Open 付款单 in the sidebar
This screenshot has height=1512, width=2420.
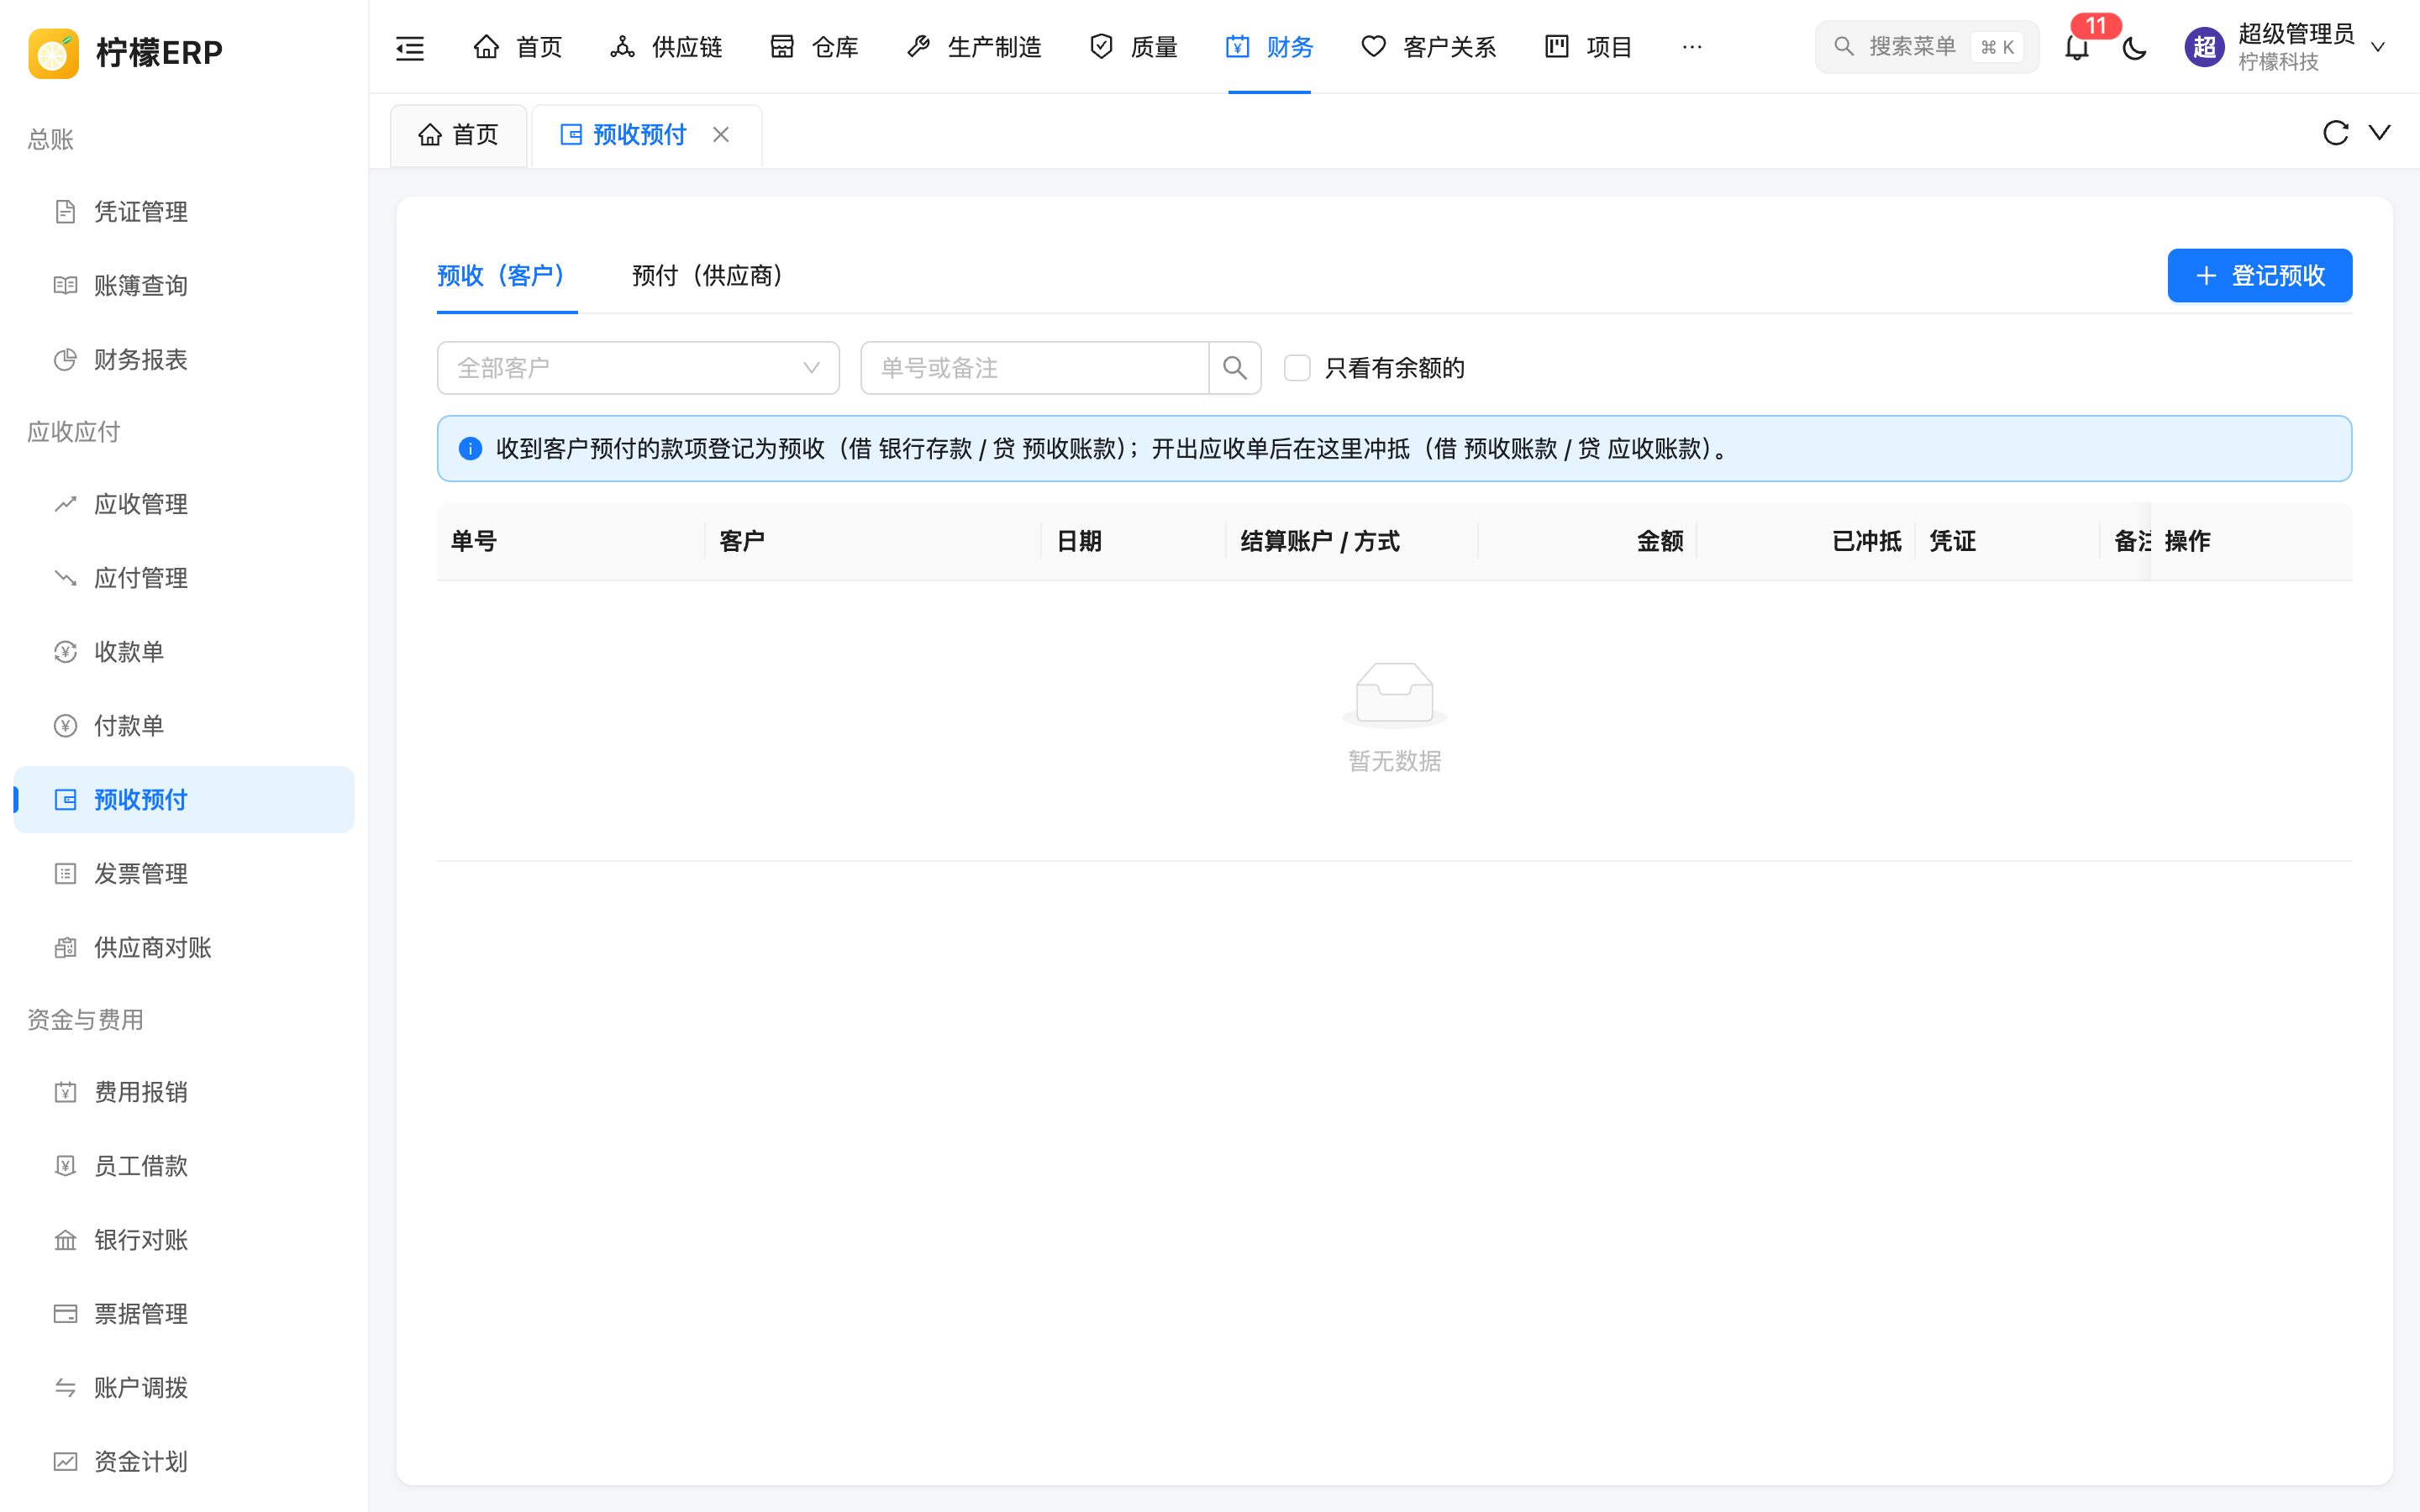click(184, 726)
